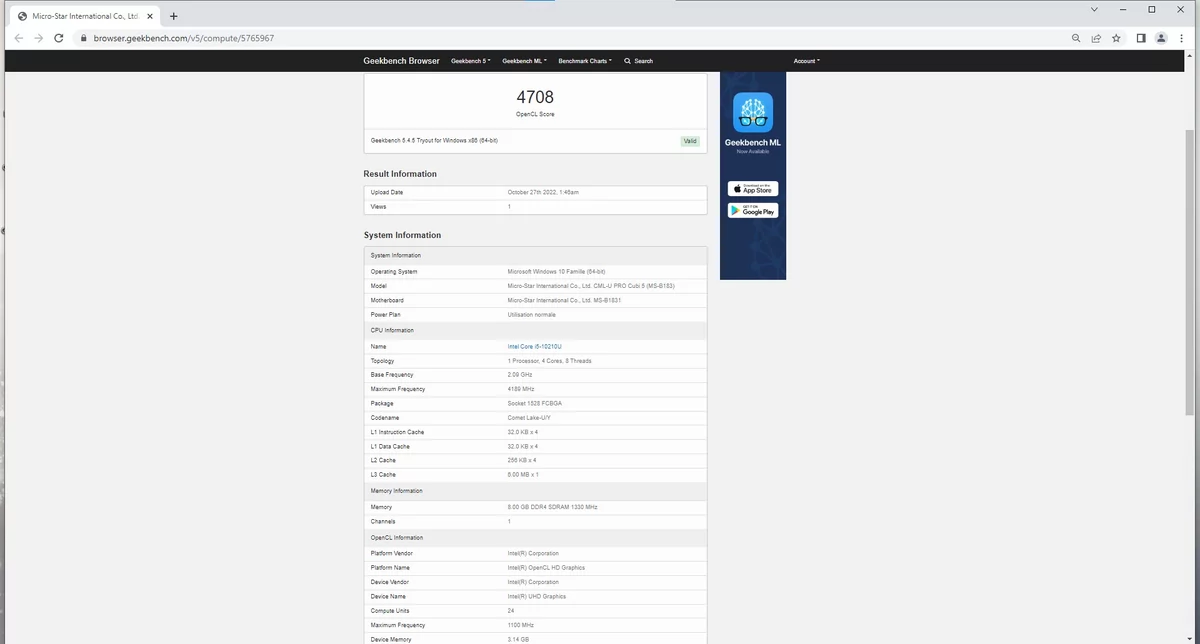Go to Geekbench Browser home
The height and width of the screenshot is (644, 1200).
click(x=401, y=61)
